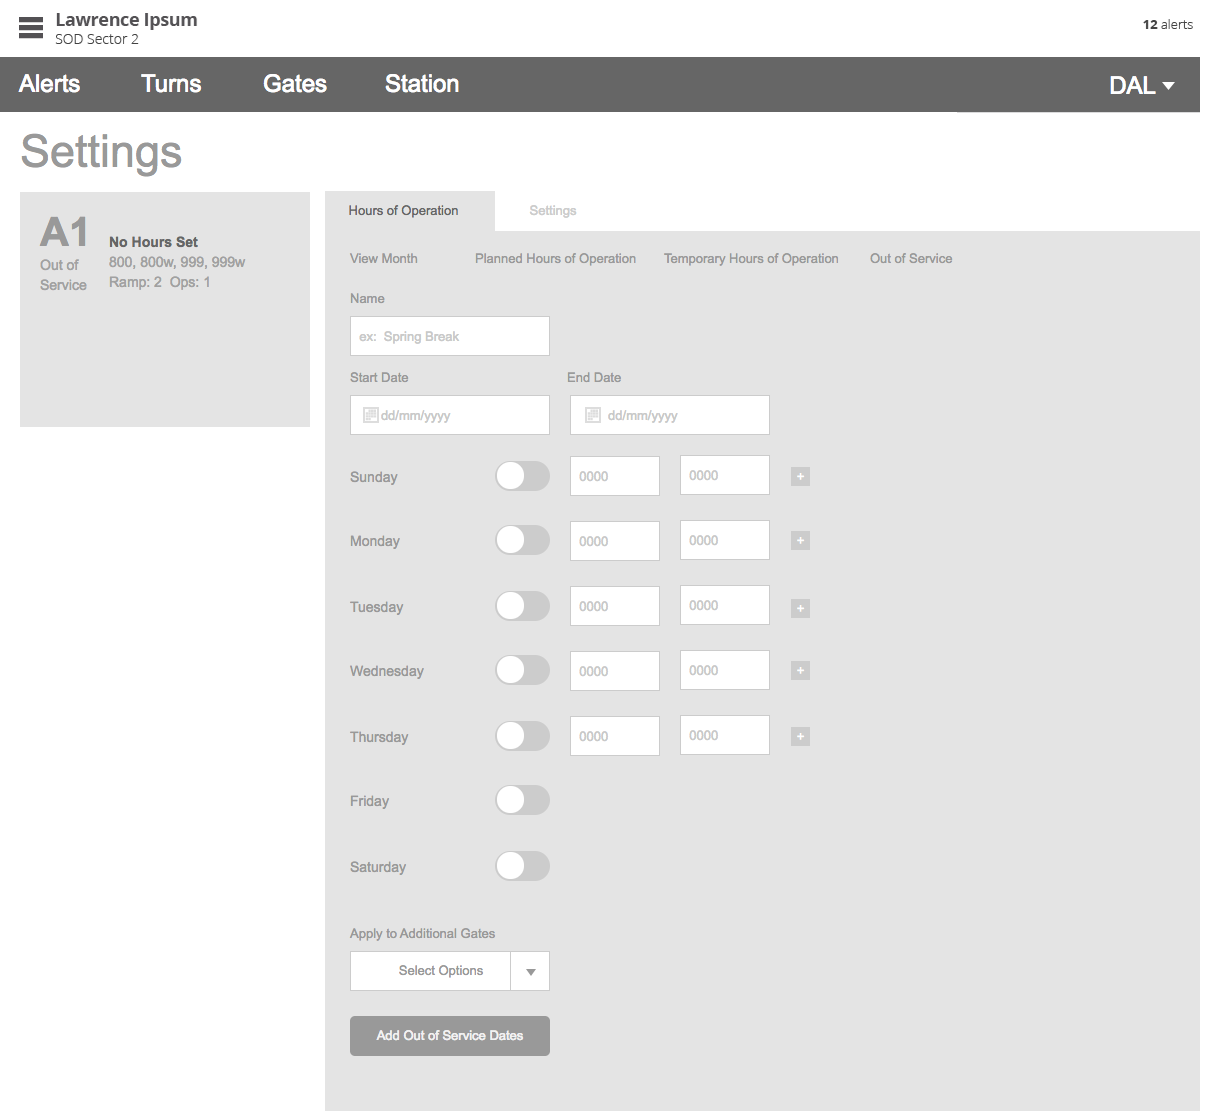1211x1111 pixels.
Task: Click Sunday first time field
Action: 615,476
